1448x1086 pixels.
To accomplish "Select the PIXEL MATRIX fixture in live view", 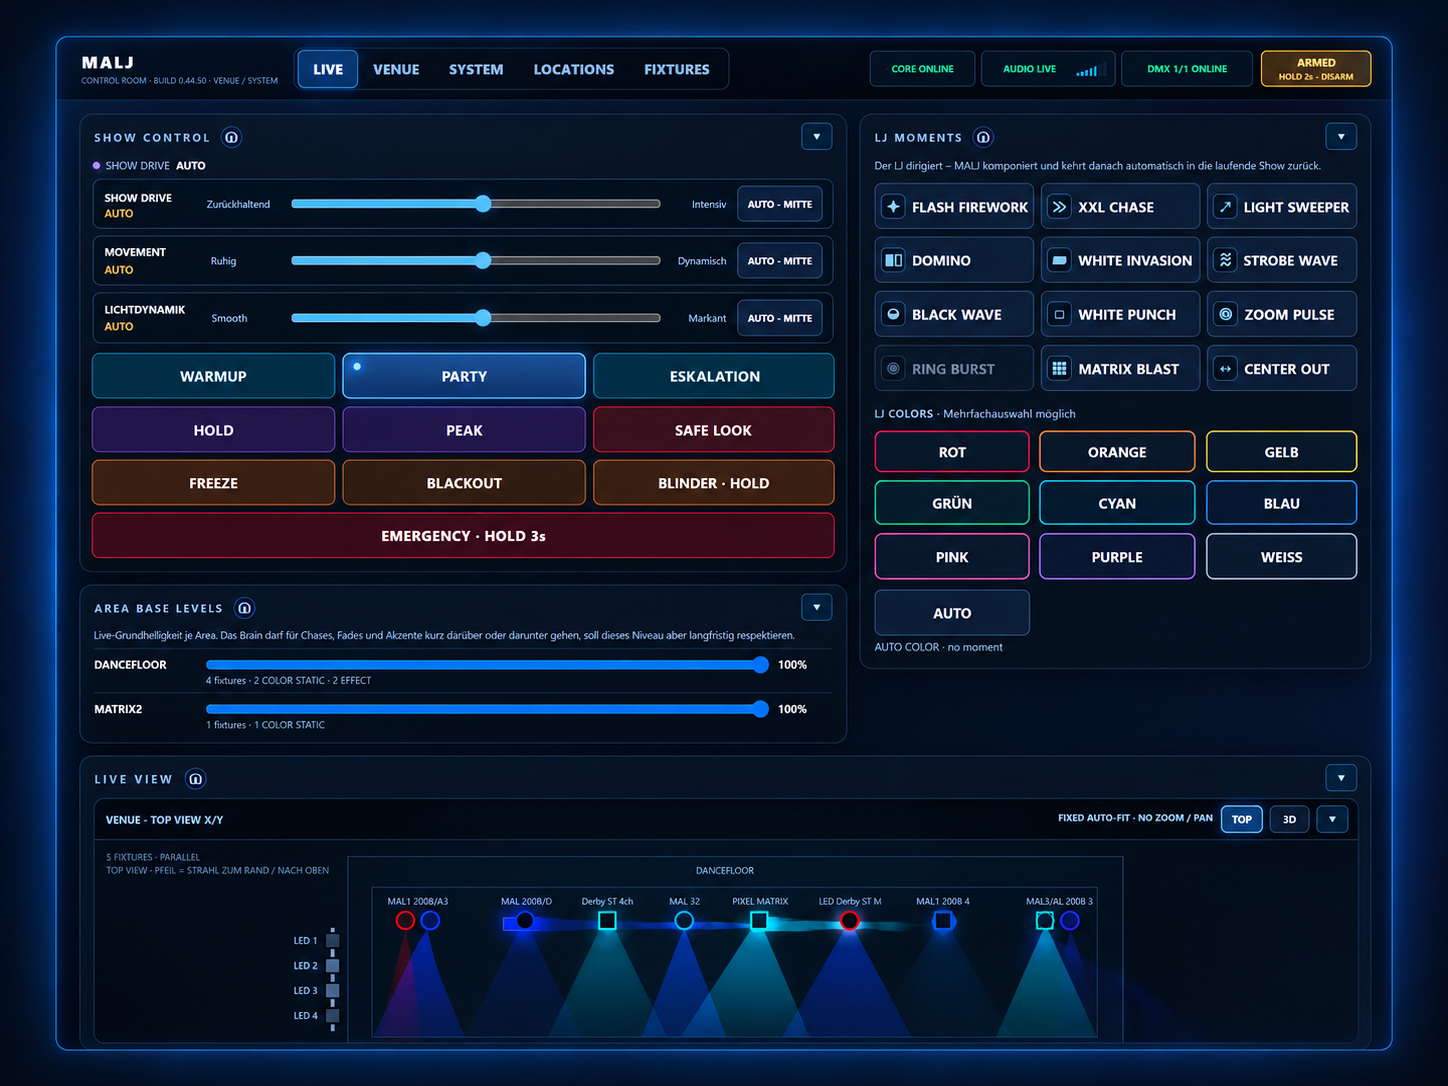I will point(759,920).
